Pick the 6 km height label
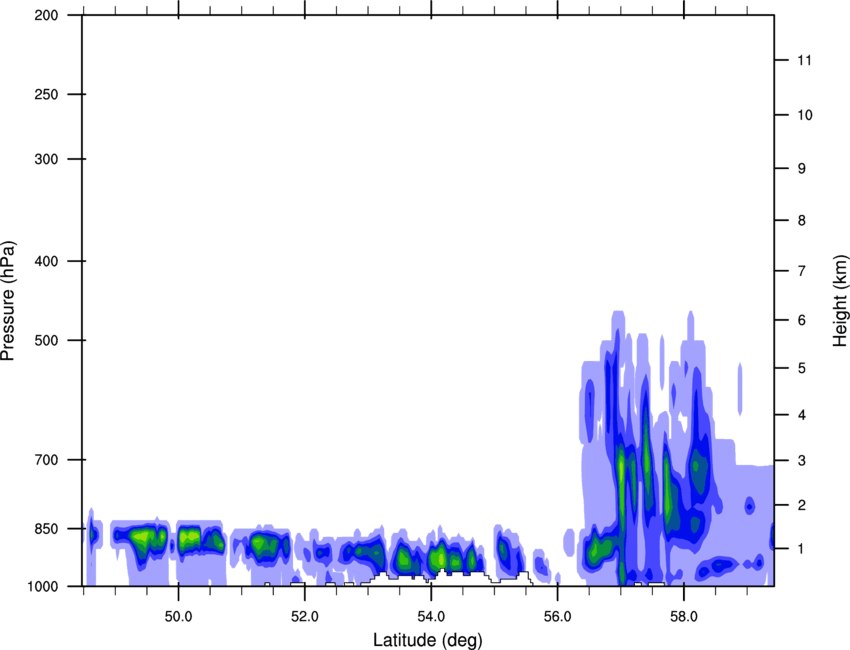 tap(801, 320)
